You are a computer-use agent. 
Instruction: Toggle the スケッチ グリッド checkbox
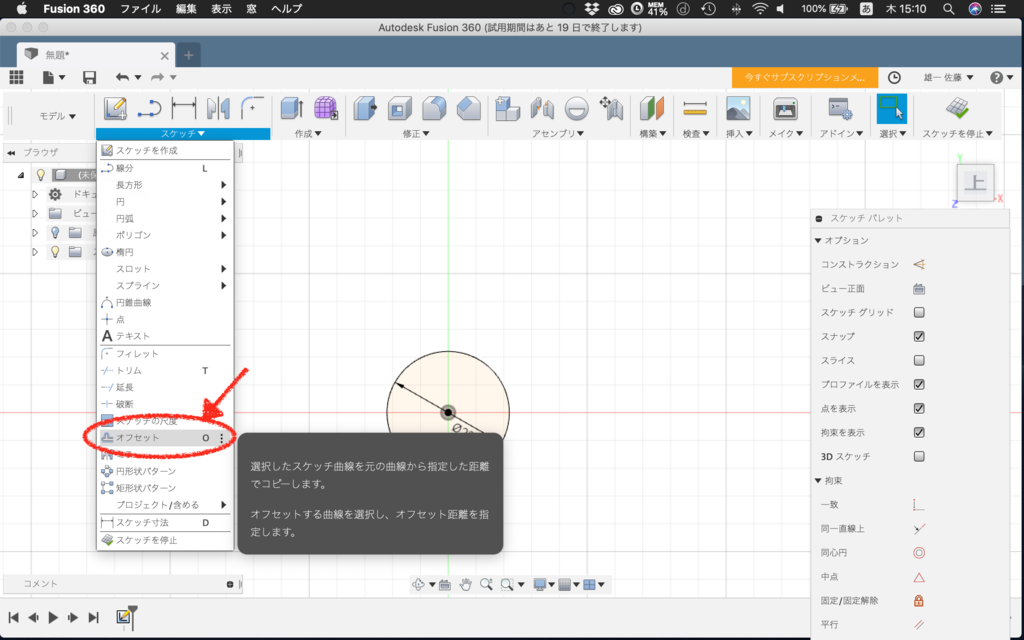pos(919,312)
